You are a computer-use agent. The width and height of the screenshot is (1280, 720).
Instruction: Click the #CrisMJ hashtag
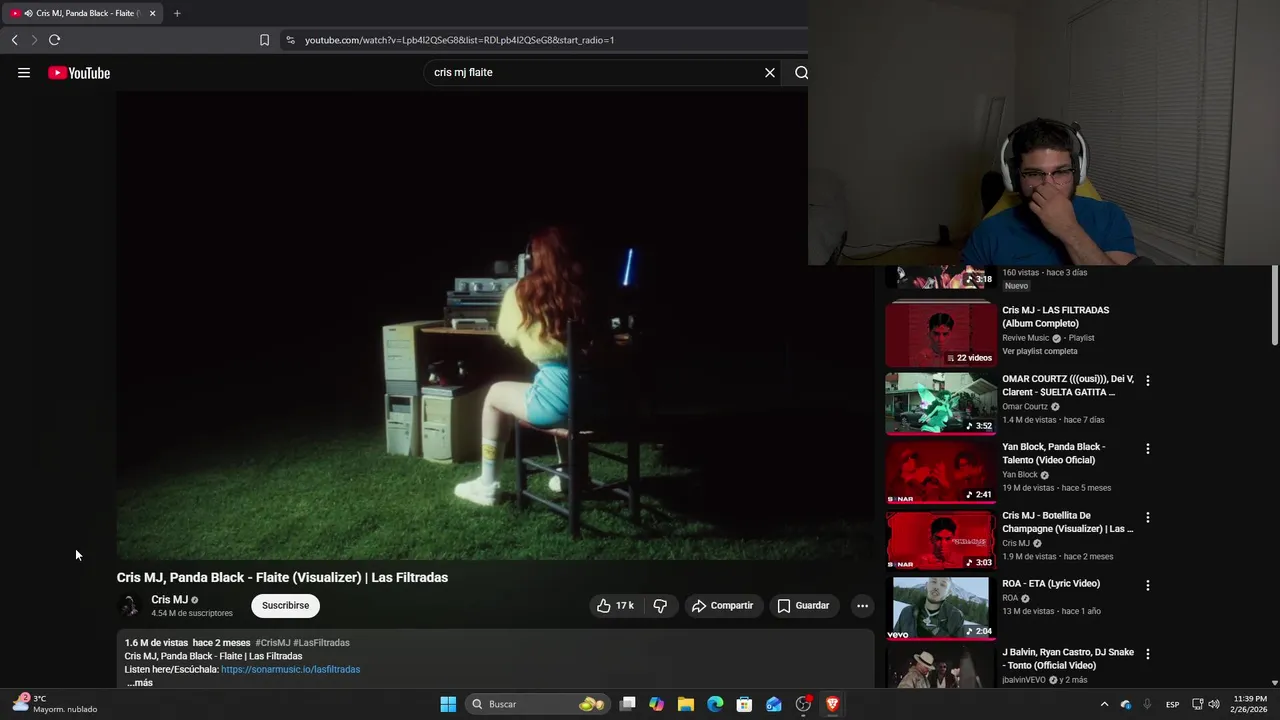pos(272,643)
